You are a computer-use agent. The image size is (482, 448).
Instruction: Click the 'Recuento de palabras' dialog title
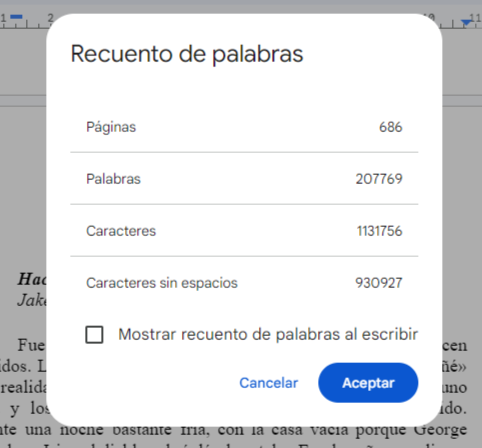point(187,54)
